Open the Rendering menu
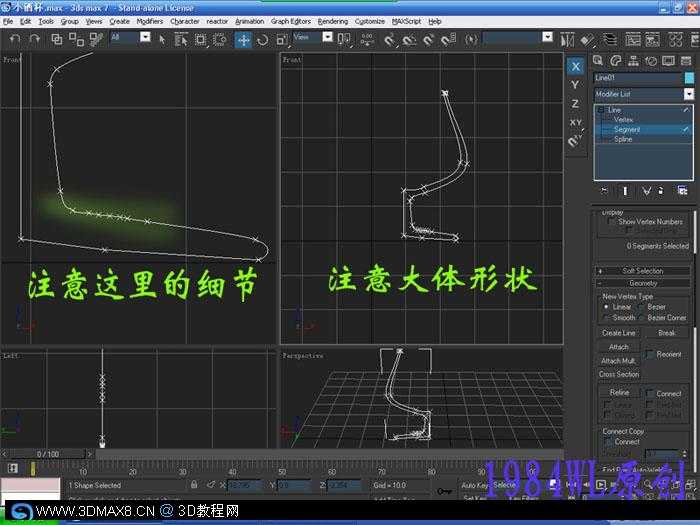 coord(333,21)
